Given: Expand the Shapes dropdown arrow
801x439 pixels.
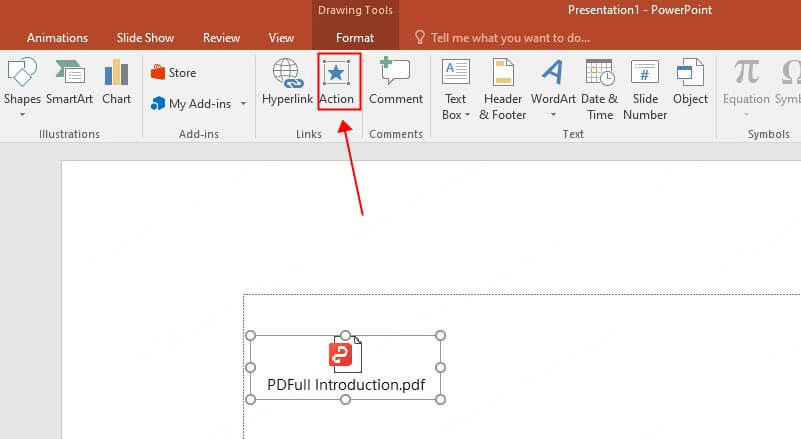Looking at the screenshot, I should [x=22, y=115].
